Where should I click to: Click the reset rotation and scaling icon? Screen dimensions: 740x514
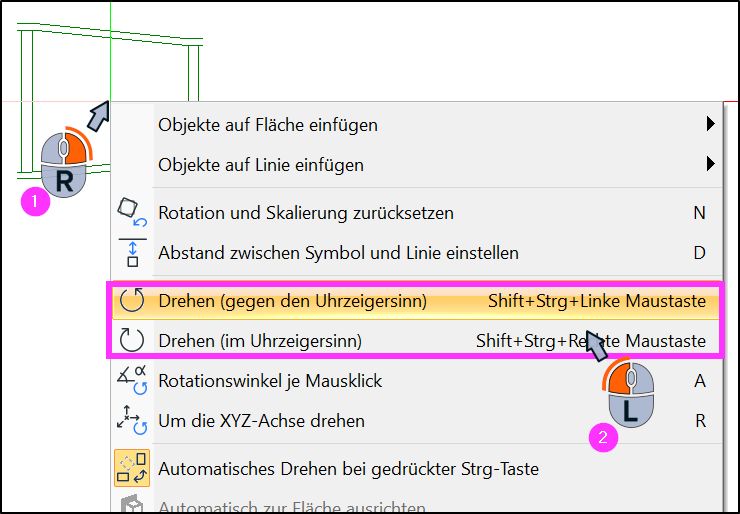[132, 213]
